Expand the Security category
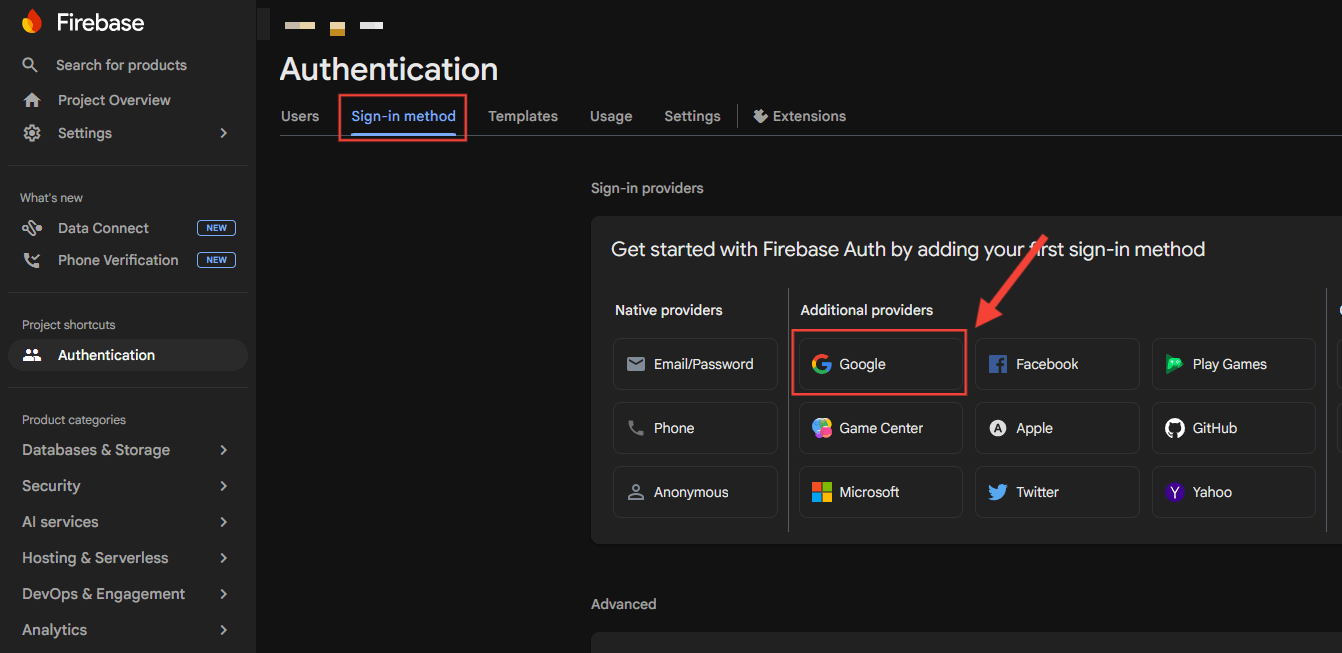Viewport: 1342px width, 653px height. tap(224, 486)
